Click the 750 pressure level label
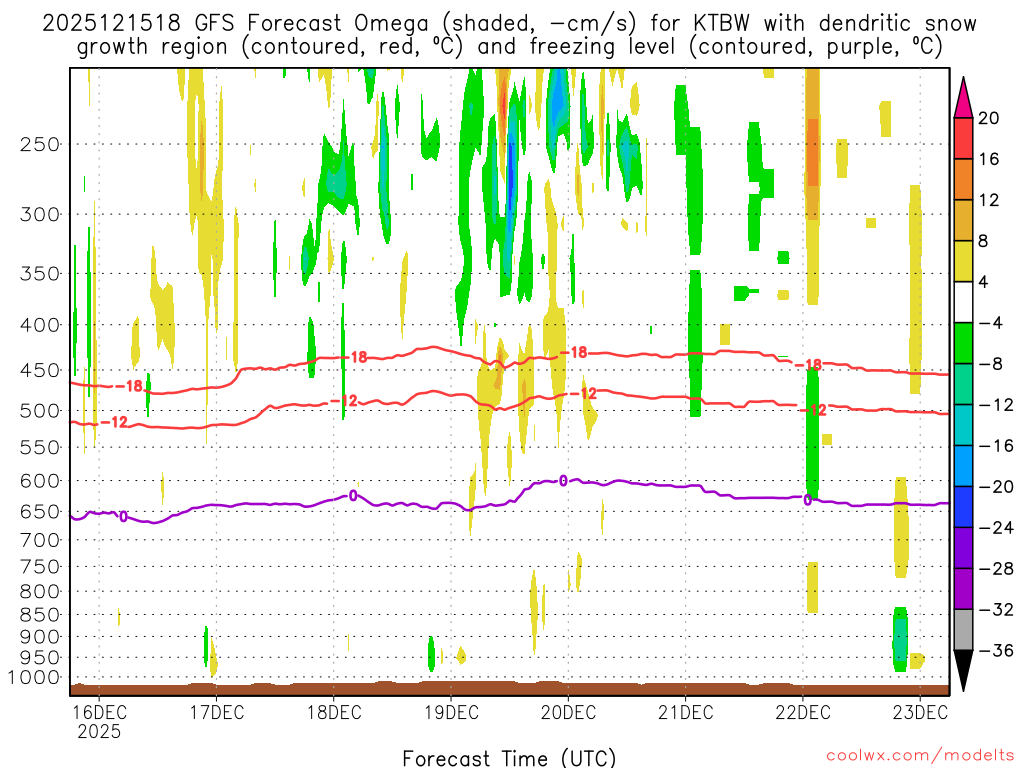Viewport: 1024px width, 768px height. click(40, 566)
